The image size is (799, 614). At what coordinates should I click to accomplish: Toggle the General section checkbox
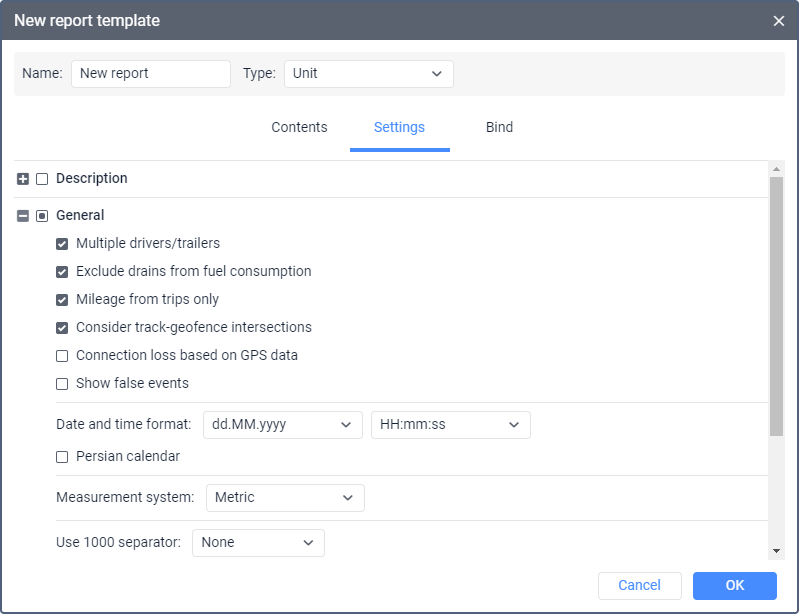pos(42,216)
